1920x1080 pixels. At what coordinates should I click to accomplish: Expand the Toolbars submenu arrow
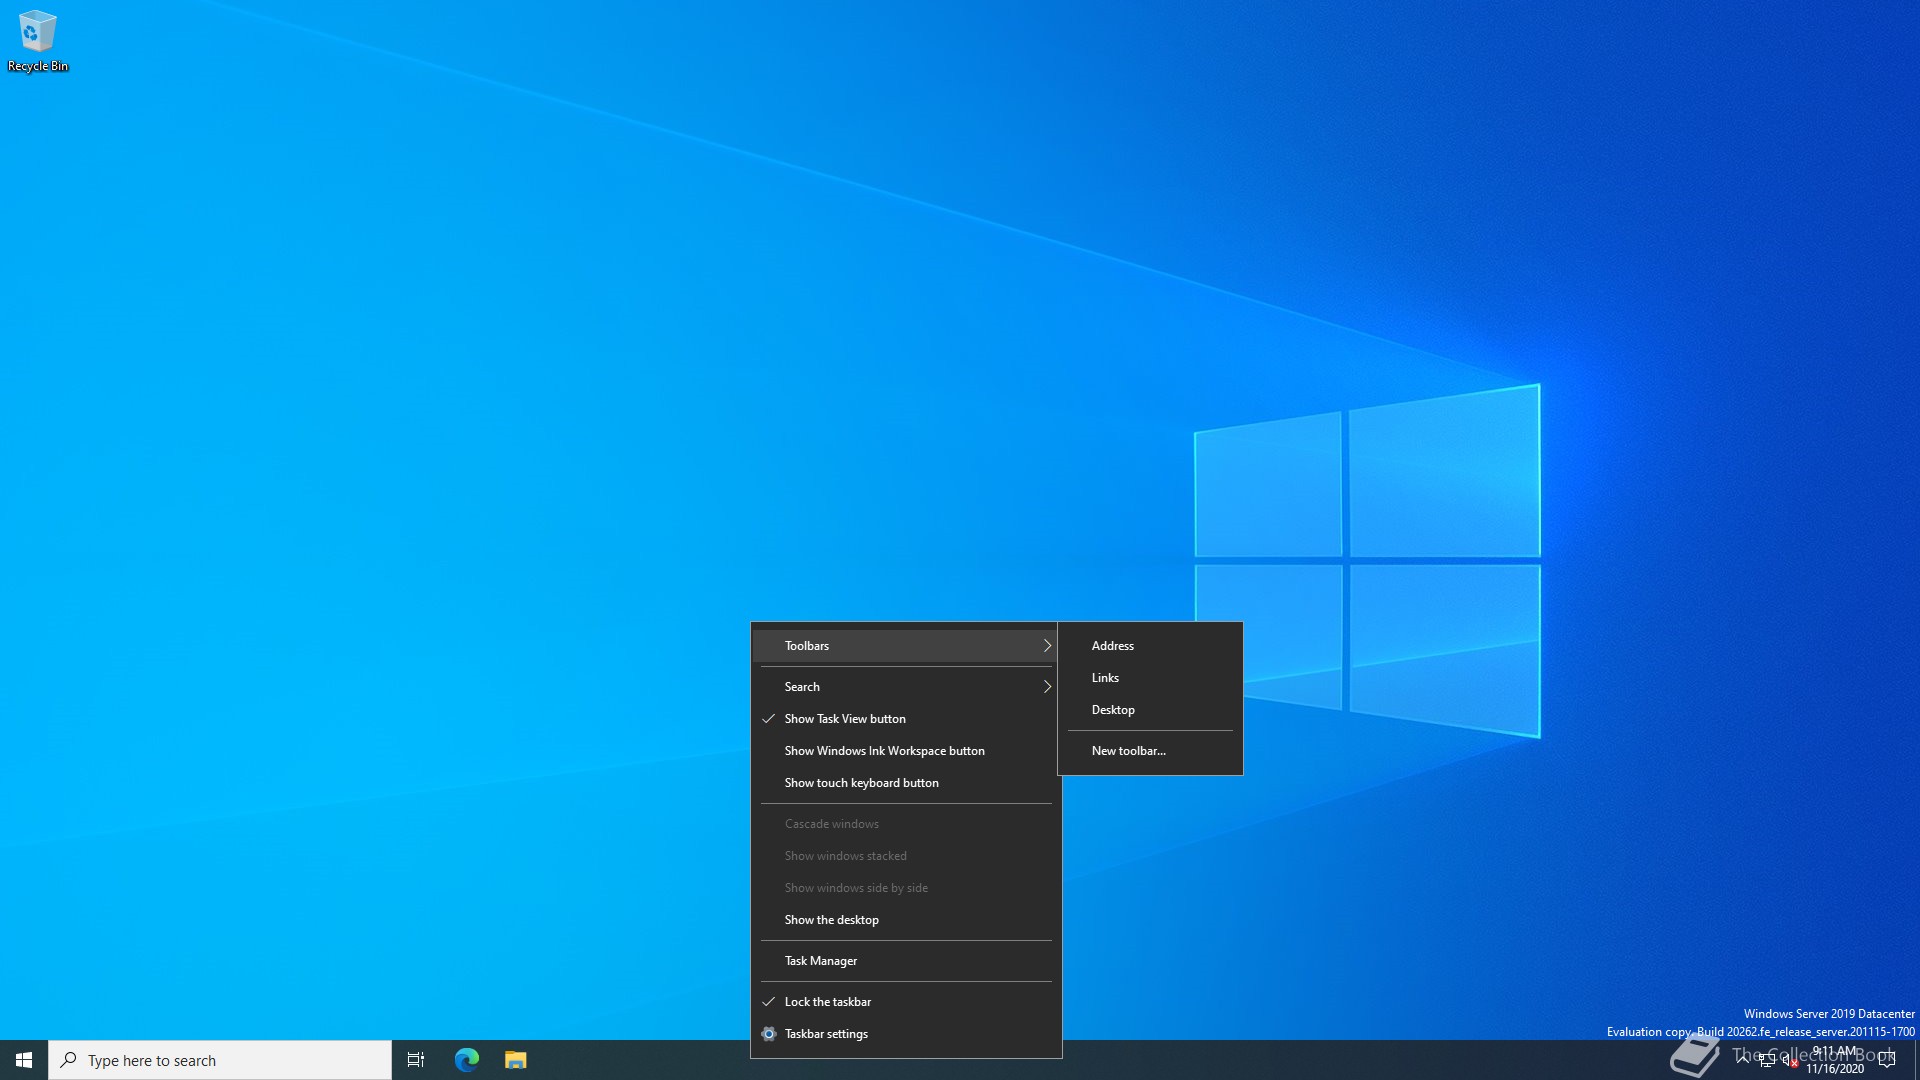tap(1047, 646)
